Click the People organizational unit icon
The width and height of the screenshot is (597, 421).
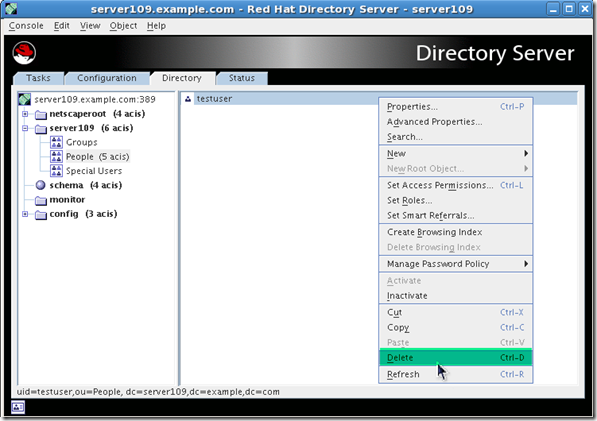[56, 156]
